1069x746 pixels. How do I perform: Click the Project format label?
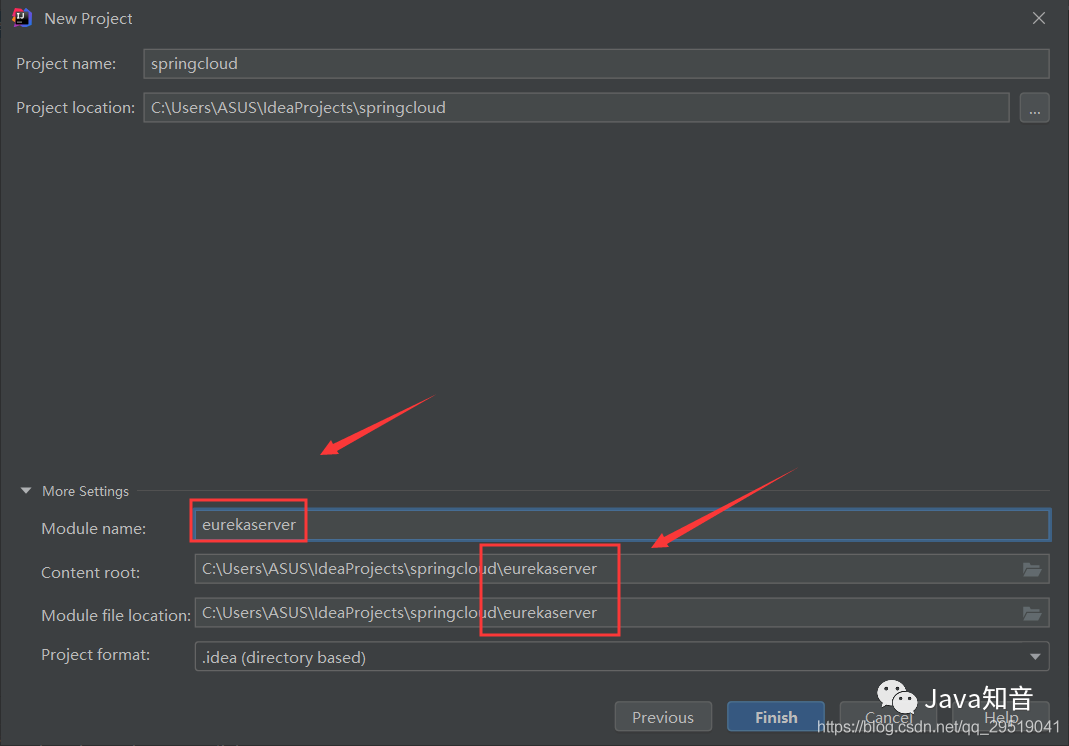95,655
